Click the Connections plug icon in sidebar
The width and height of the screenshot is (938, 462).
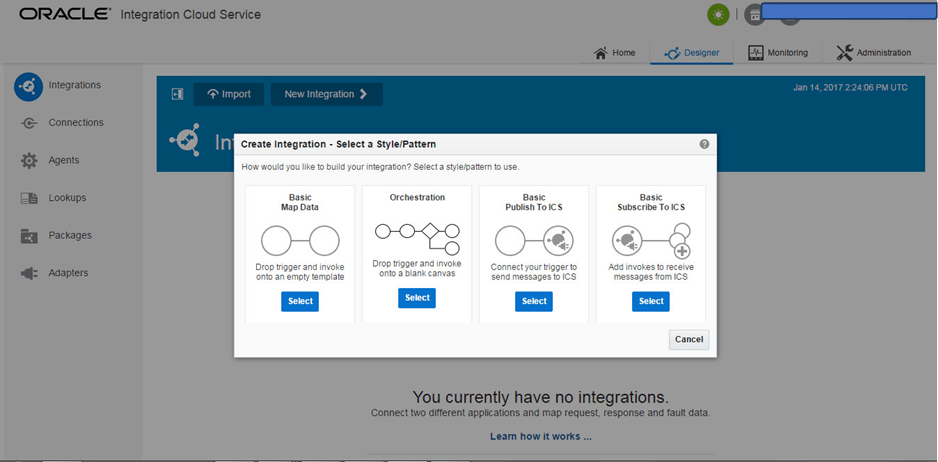pyautogui.click(x=29, y=123)
